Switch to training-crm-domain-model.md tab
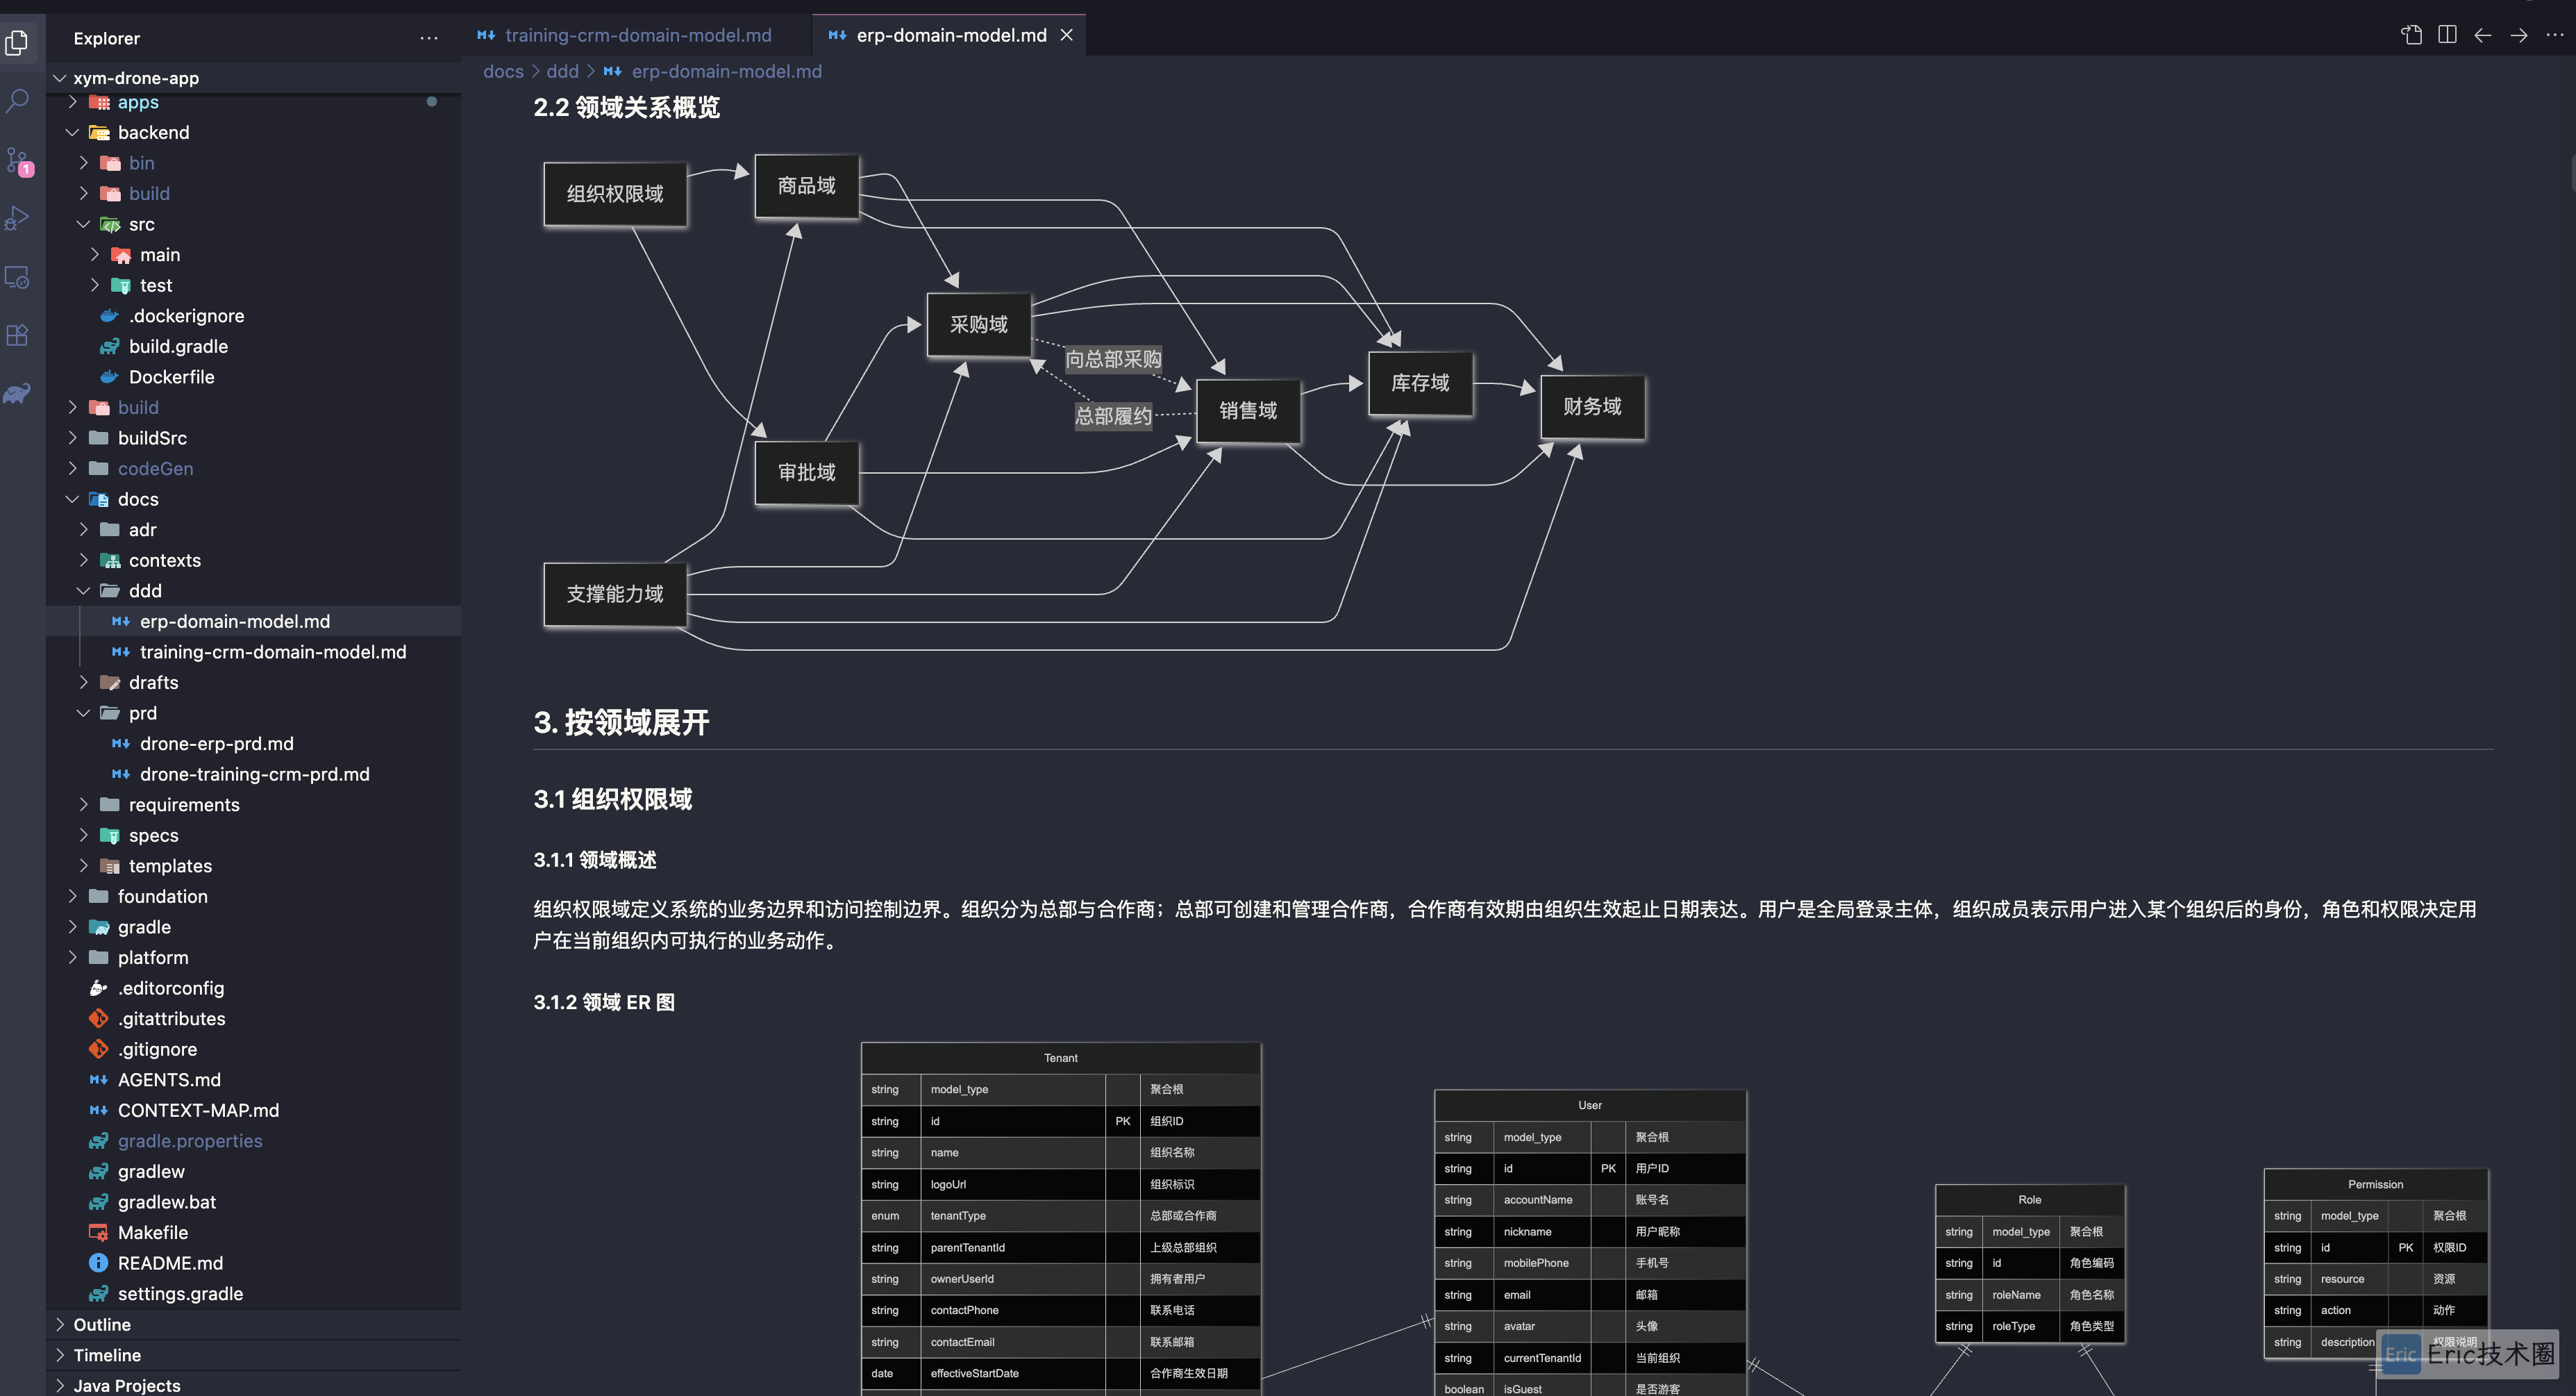 (637, 35)
